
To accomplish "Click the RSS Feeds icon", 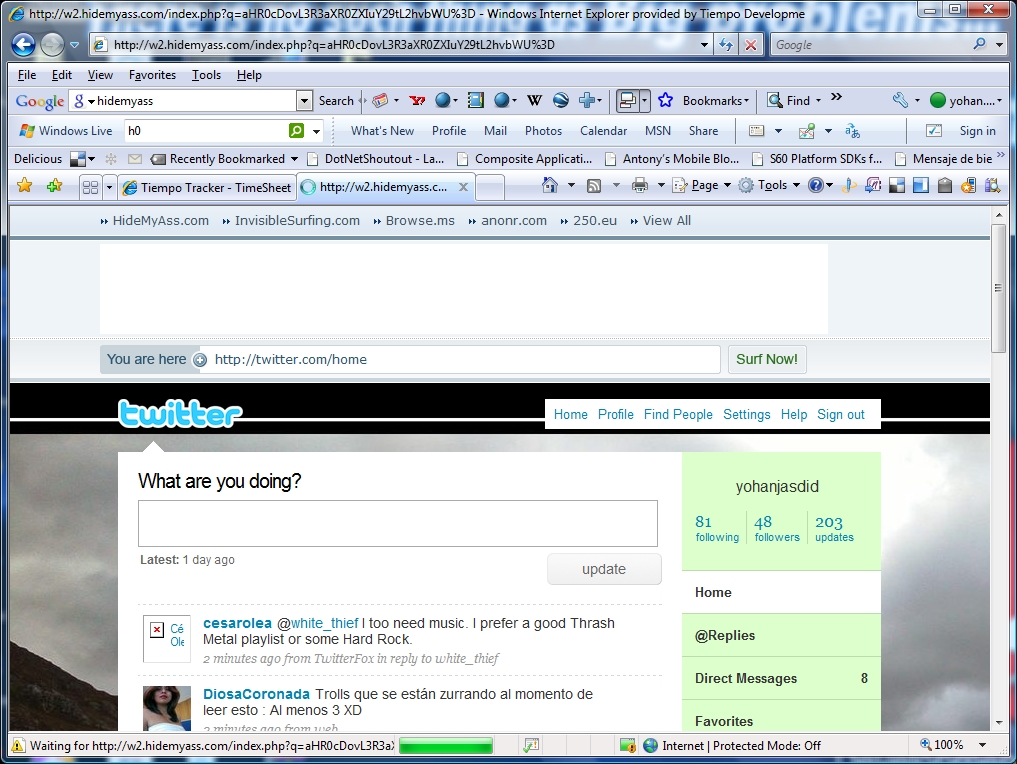I will 593,186.
